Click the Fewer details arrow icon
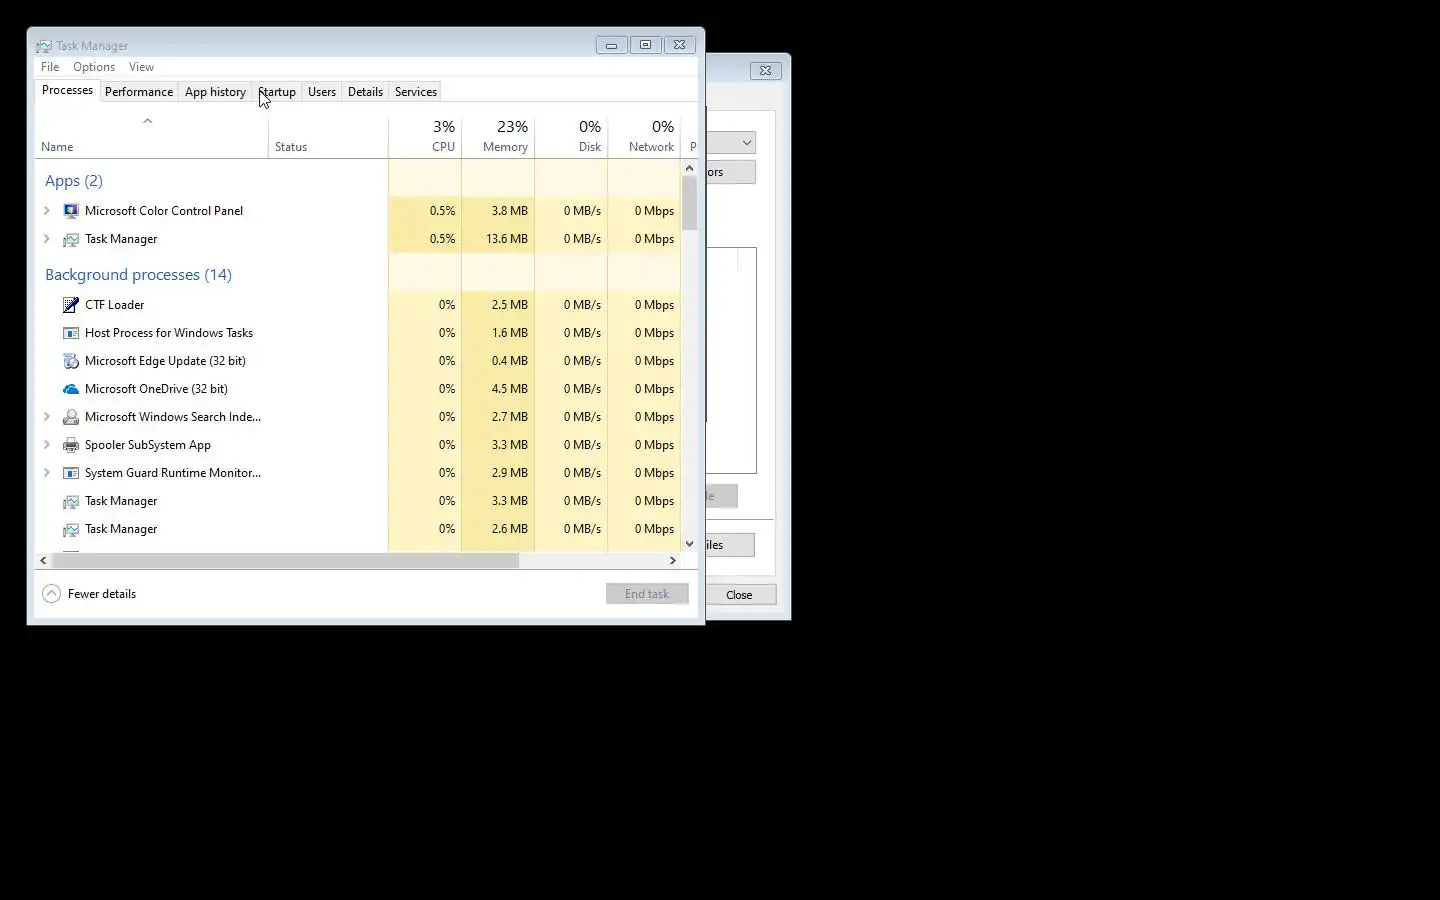This screenshot has width=1440, height=900. click(x=52, y=594)
